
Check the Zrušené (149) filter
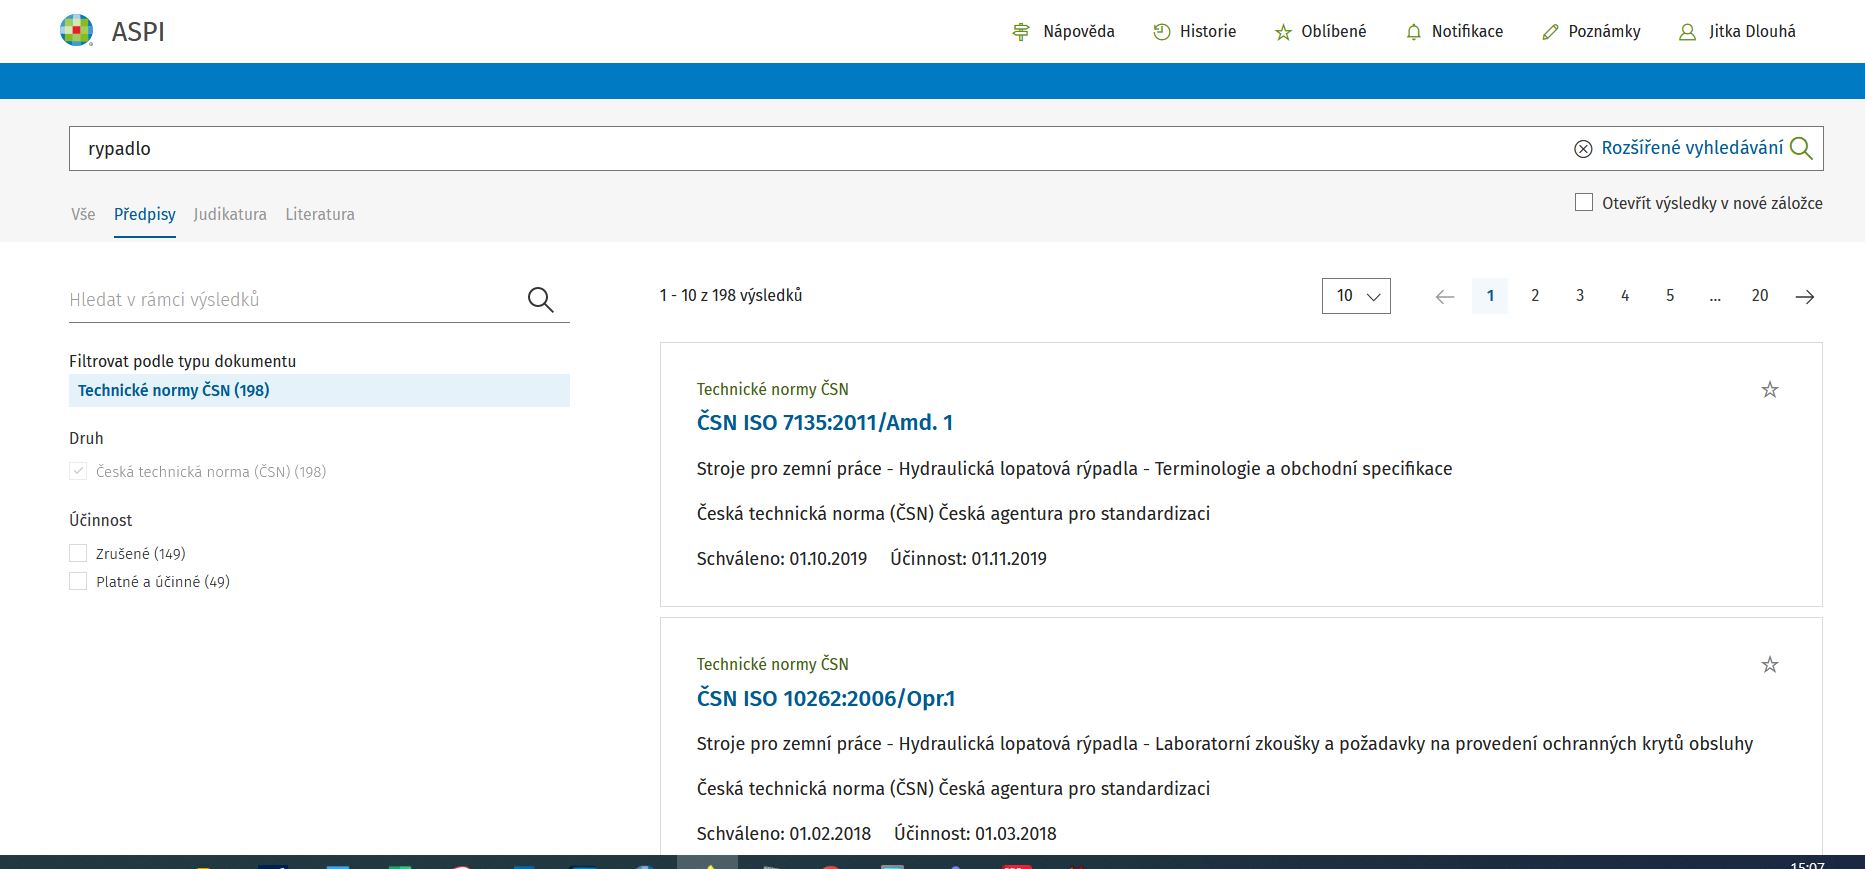tap(78, 553)
